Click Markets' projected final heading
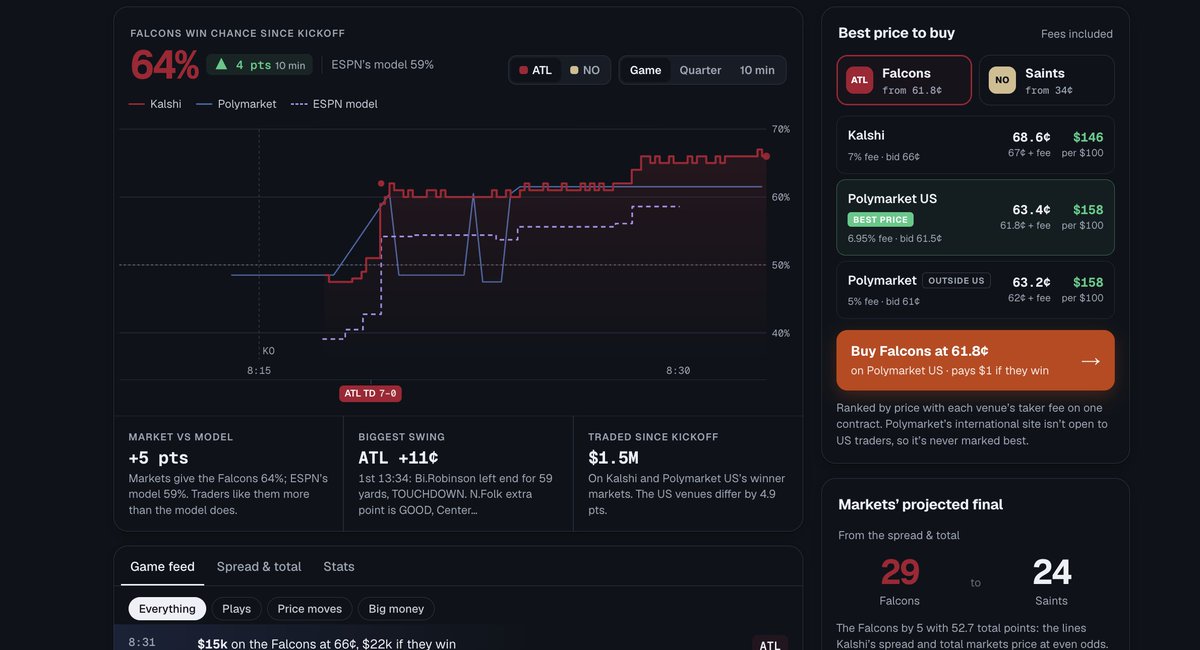The width and height of the screenshot is (1200, 650). coord(920,505)
